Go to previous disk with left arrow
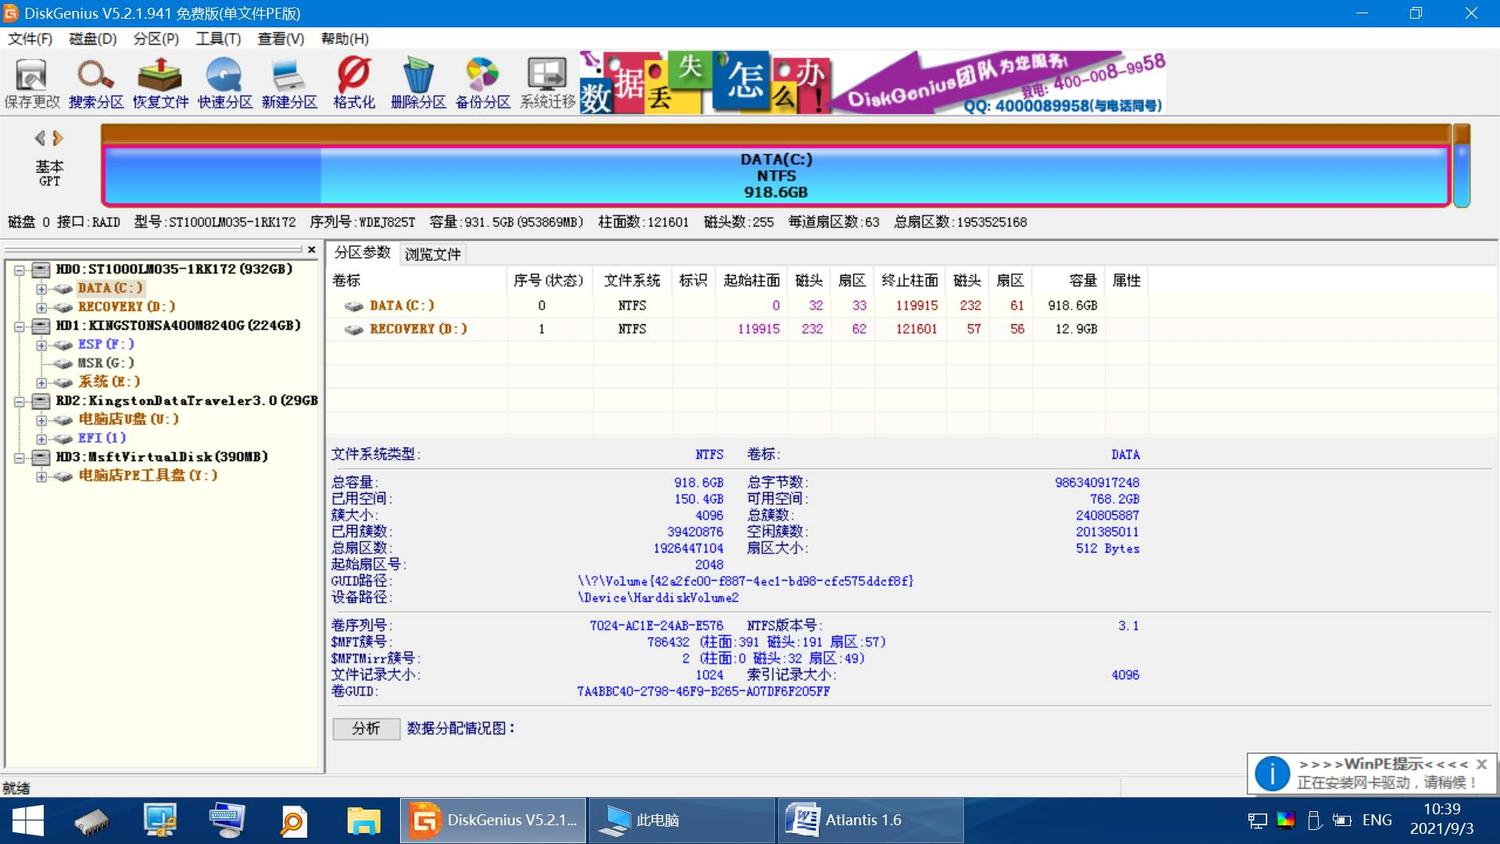Viewport: 1500px width, 844px height. coord(40,138)
